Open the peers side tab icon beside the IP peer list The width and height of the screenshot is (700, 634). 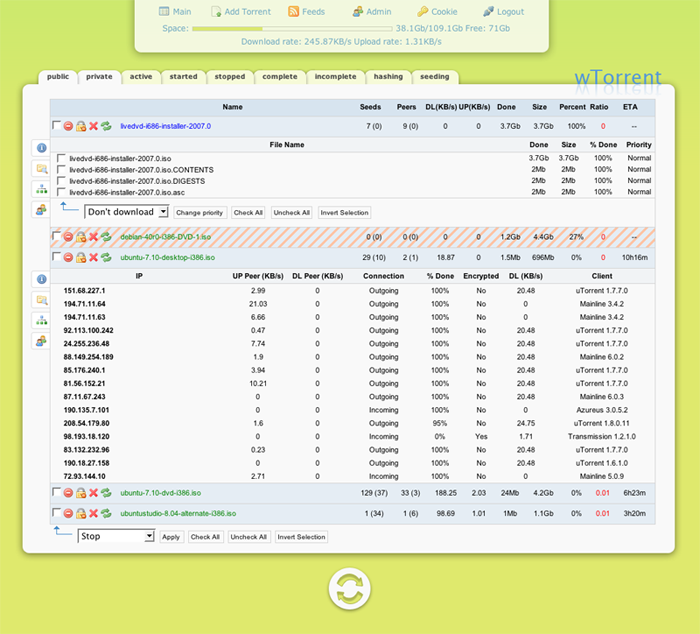point(41,341)
